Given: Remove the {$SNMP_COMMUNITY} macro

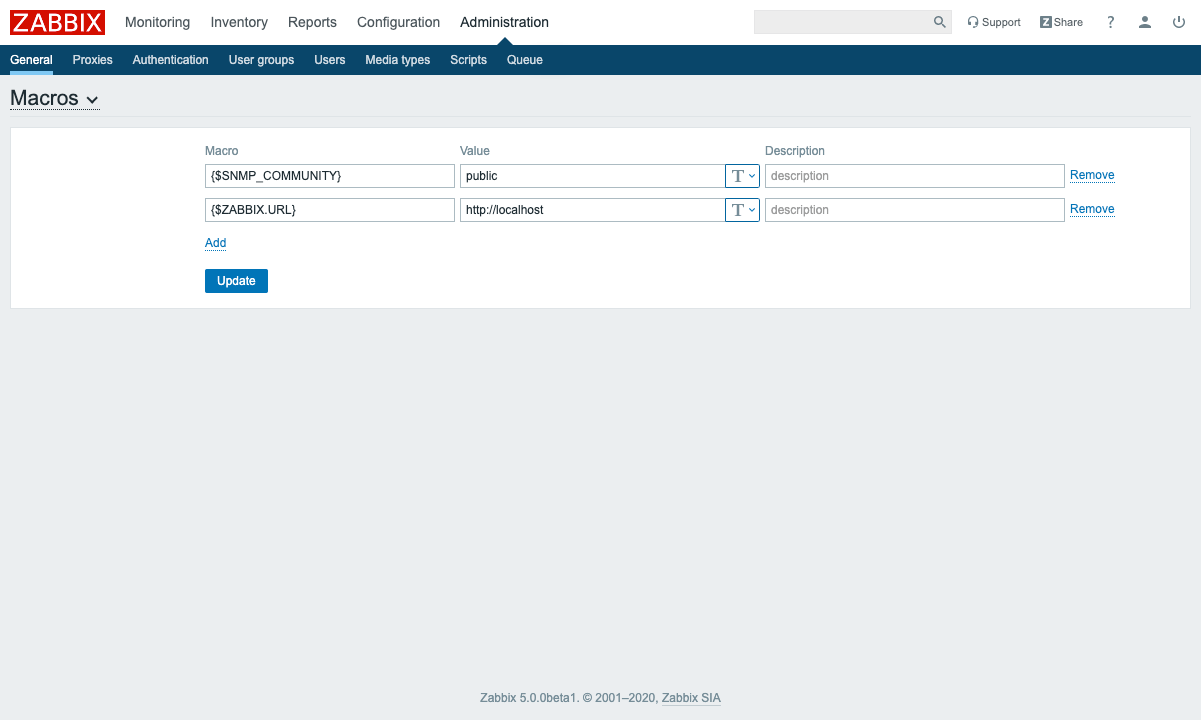Looking at the screenshot, I should tap(1092, 175).
